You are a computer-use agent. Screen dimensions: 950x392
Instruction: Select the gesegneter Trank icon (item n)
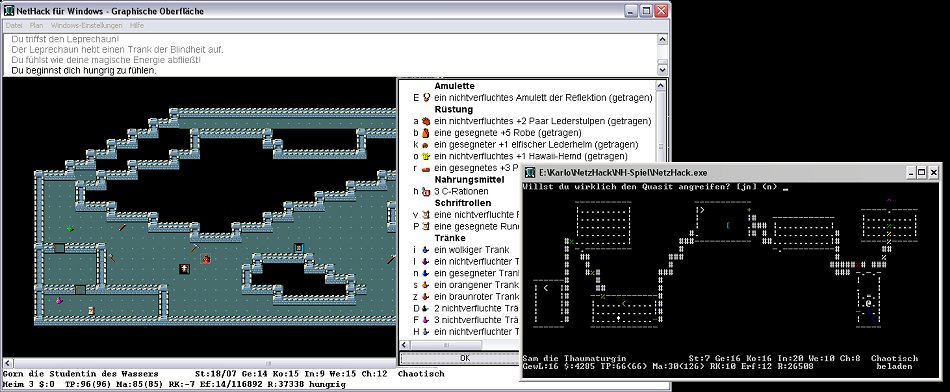426,273
